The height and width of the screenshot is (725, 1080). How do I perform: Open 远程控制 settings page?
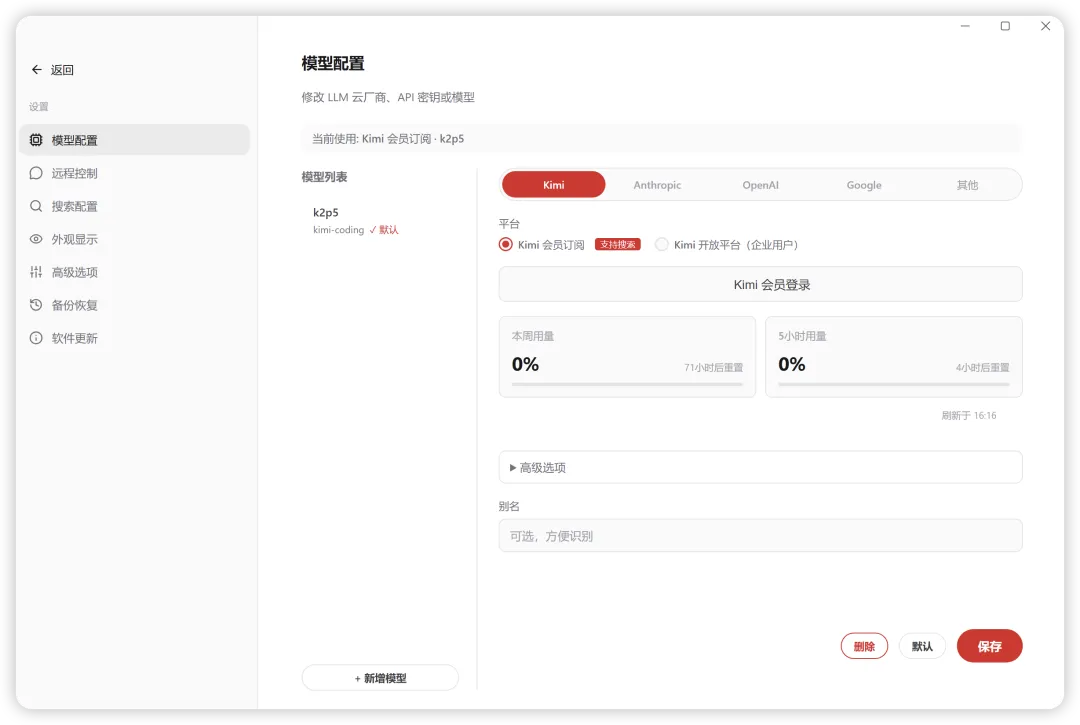(x=135, y=173)
